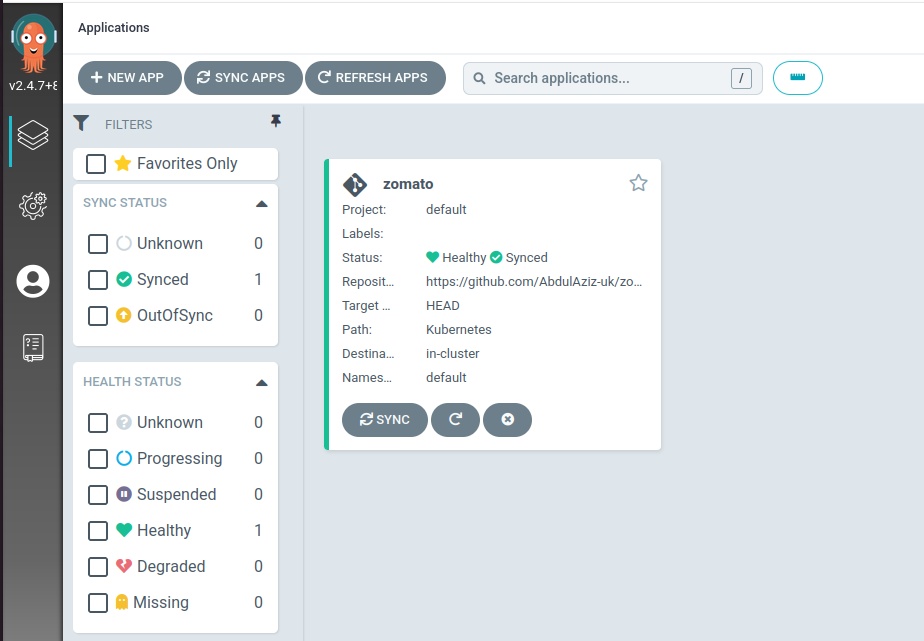Tick the Healthy health status filter
The height and width of the screenshot is (641, 924).
[x=98, y=531]
